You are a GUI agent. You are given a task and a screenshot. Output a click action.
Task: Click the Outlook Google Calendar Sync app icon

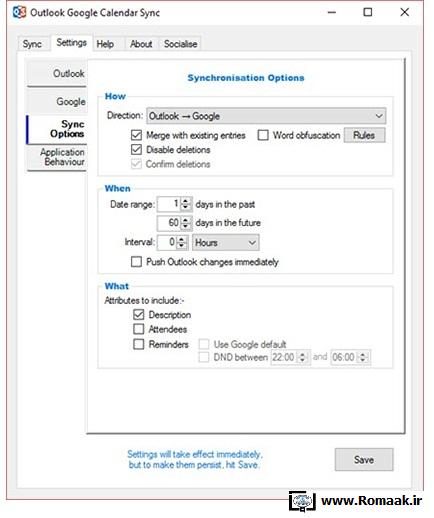19,13
